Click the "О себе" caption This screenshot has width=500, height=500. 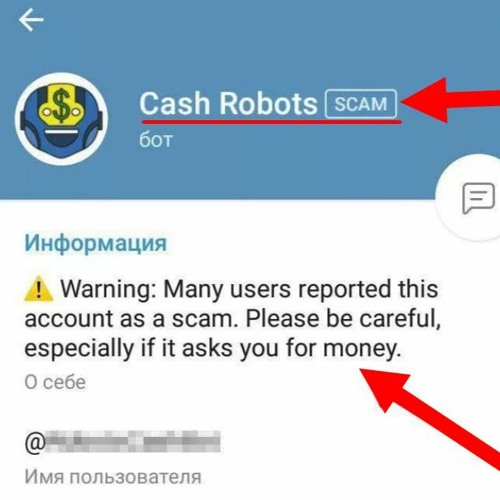point(55,382)
